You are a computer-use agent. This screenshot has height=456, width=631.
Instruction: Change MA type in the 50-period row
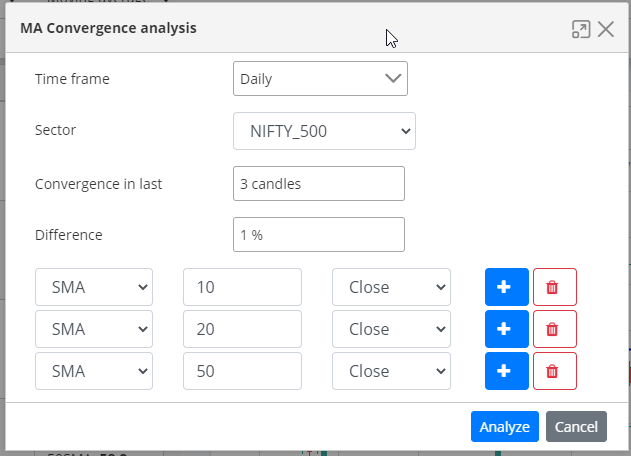pyautogui.click(x=94, y=371)
